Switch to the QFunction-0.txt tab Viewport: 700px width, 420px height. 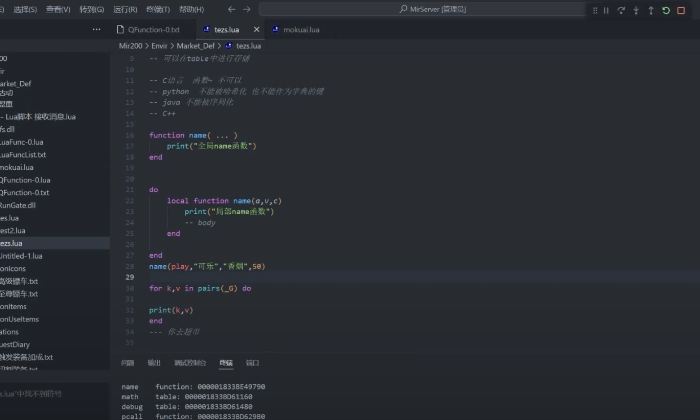pos(153,29)
